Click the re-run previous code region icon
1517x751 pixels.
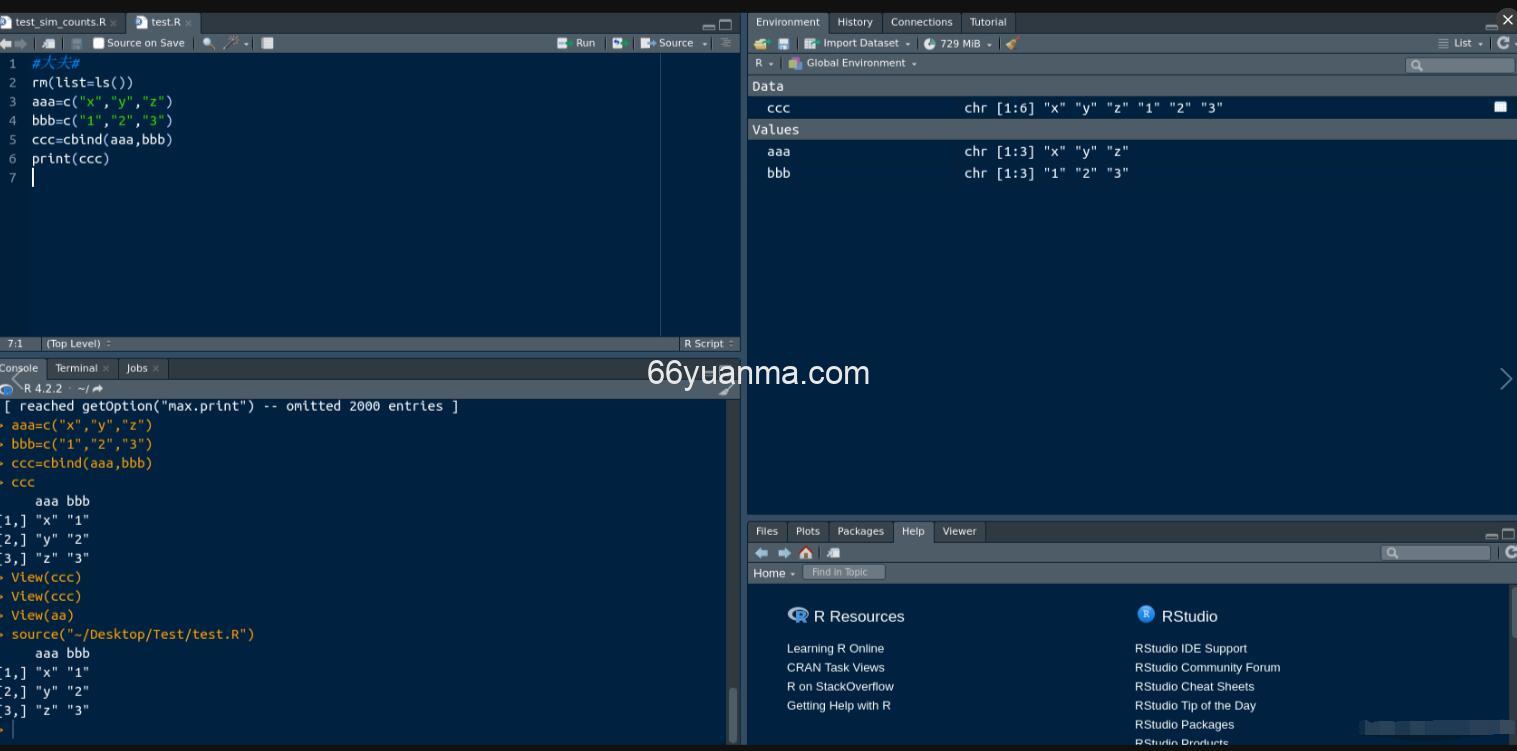coord(618,43)
